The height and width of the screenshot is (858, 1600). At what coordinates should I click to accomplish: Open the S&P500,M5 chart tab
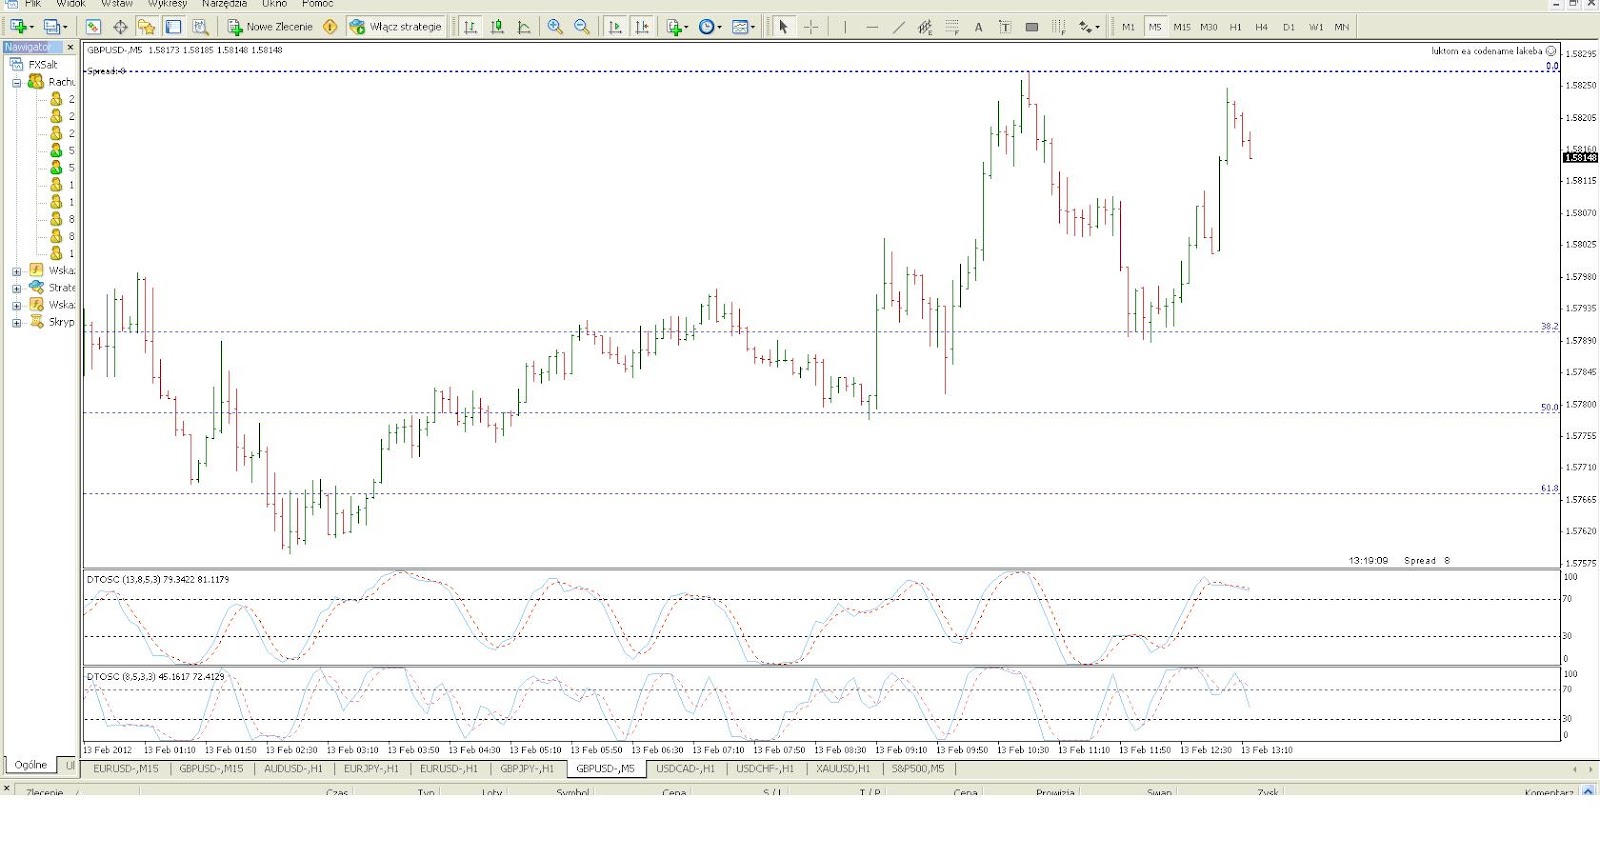[x=918, y=769]
